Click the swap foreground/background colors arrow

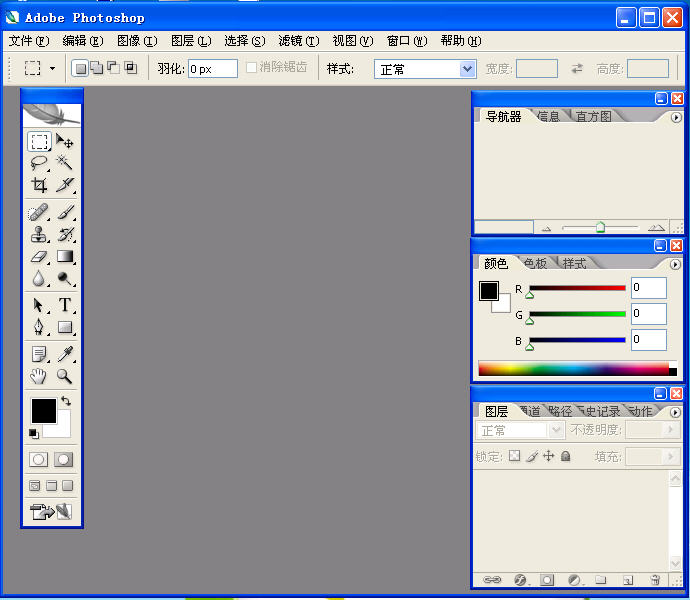[x=66, y=401]
